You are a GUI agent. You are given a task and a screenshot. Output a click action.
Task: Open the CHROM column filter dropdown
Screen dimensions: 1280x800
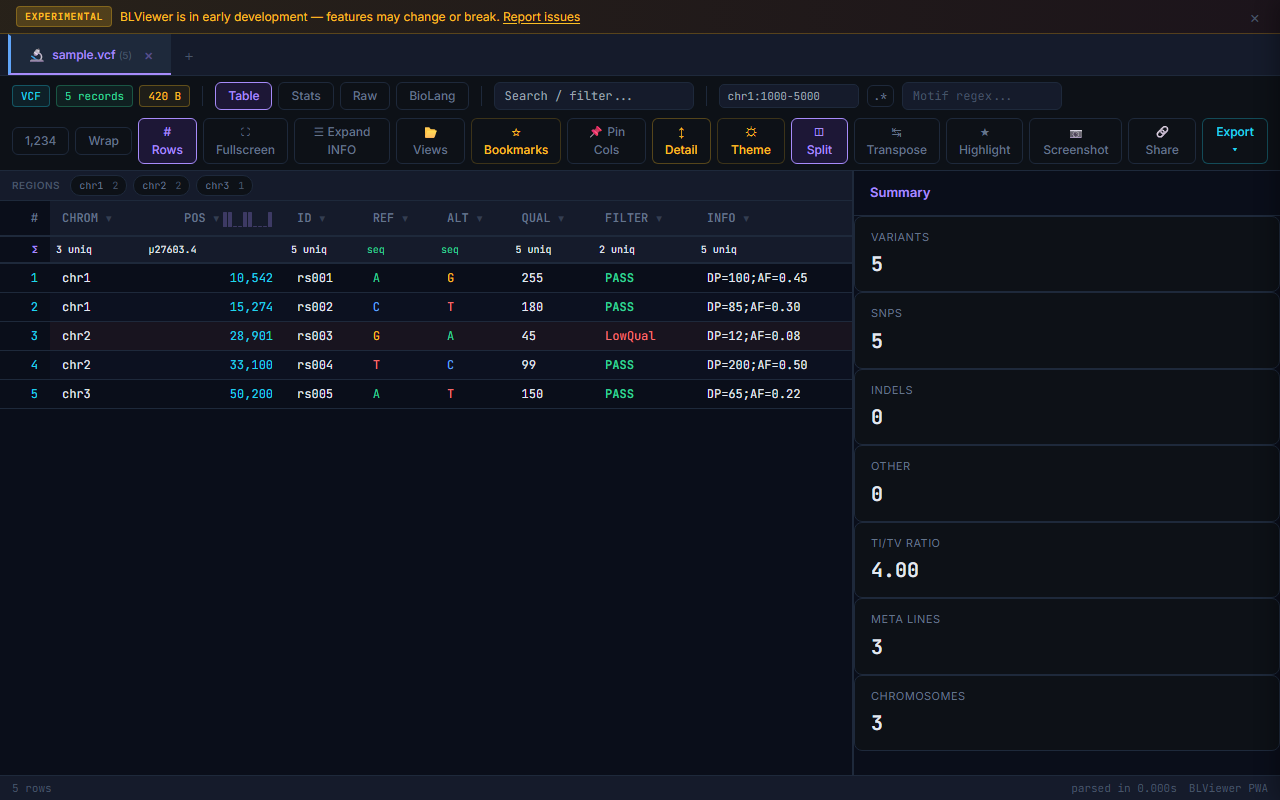pyautogui.click(x=110, y=218)
